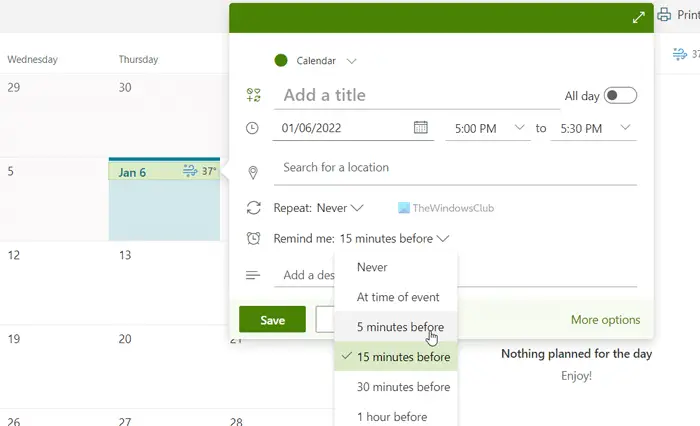Select day 20 in calendar
The width and height of the screenshot is (700, 426).
[125, 339]
